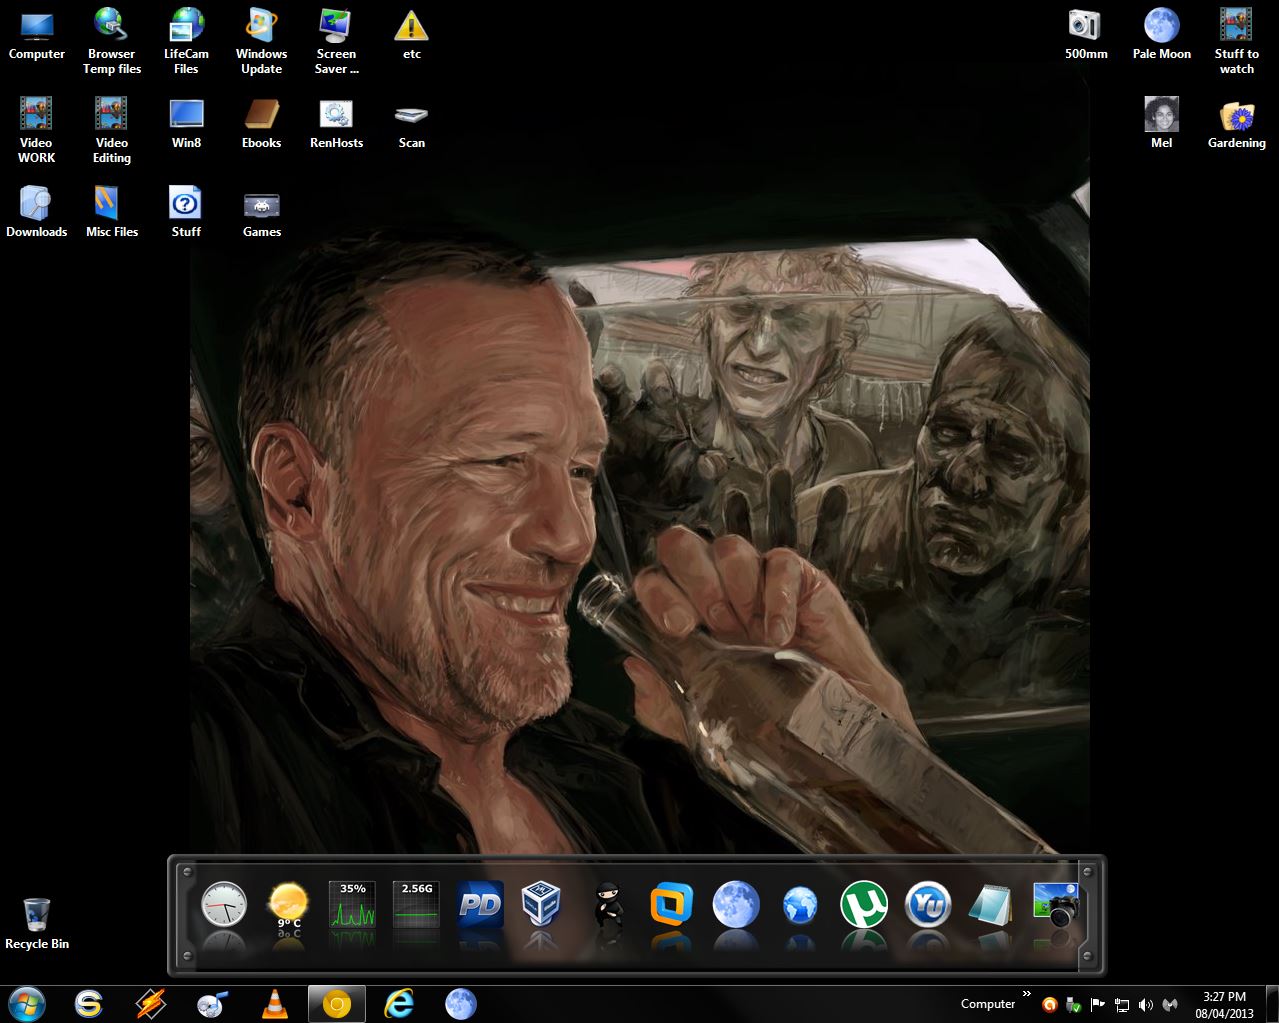
Task: Launch Winamp from the taskbar
Action: click(151, 1003)
